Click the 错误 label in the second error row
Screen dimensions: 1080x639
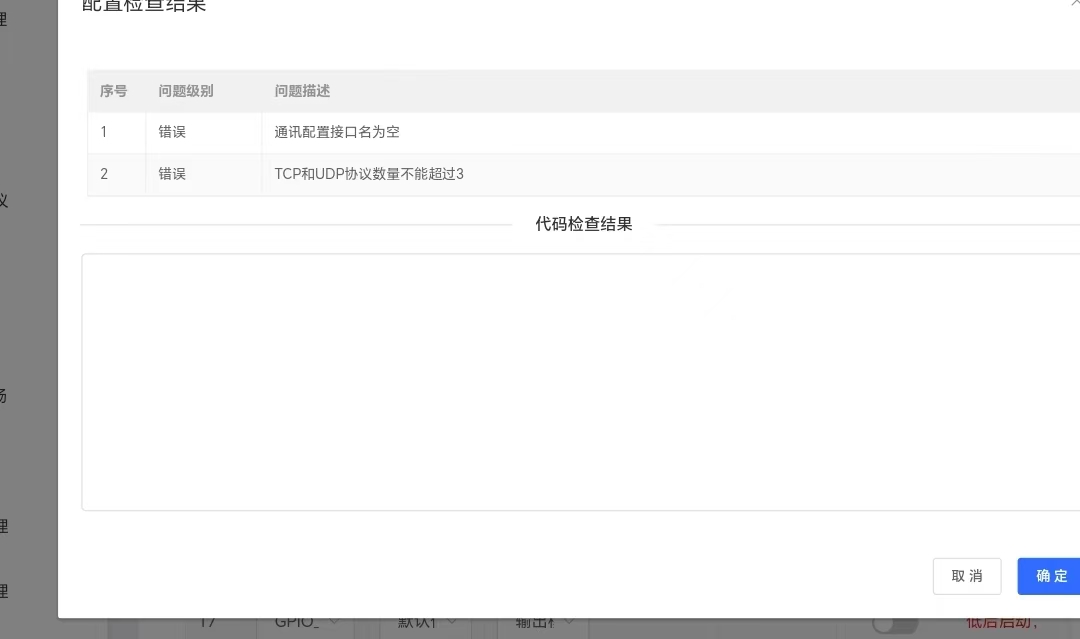click(x=170, y=173)
